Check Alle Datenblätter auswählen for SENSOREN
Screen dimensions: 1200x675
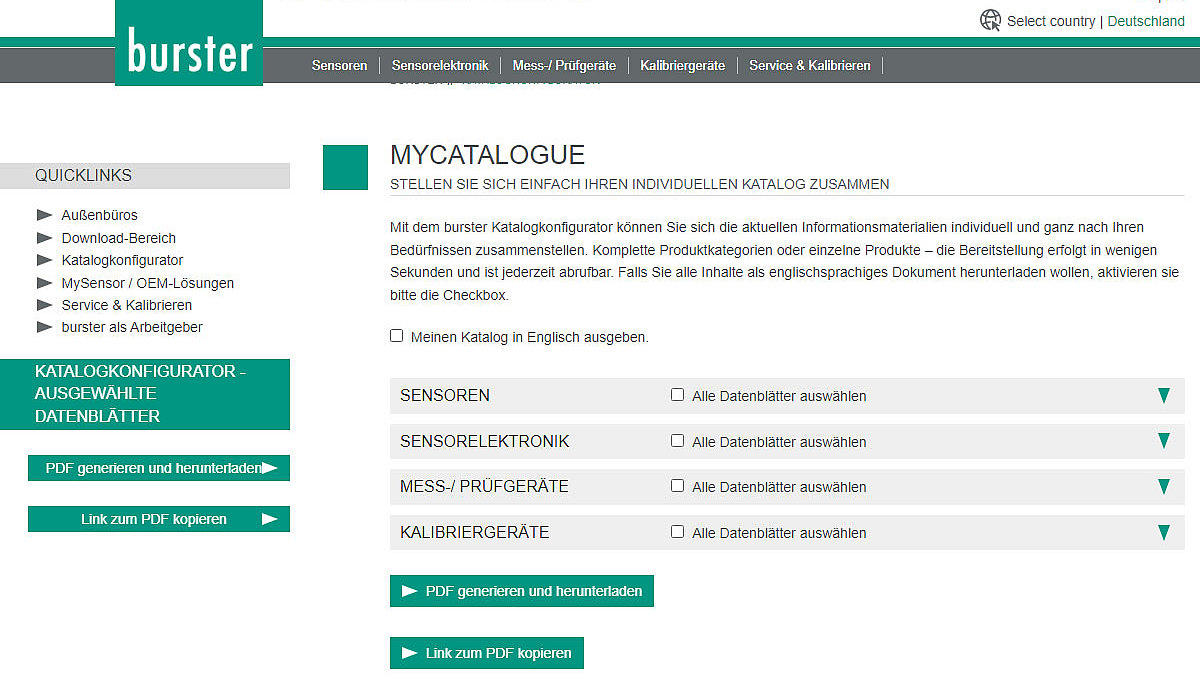tap(678, 395)
